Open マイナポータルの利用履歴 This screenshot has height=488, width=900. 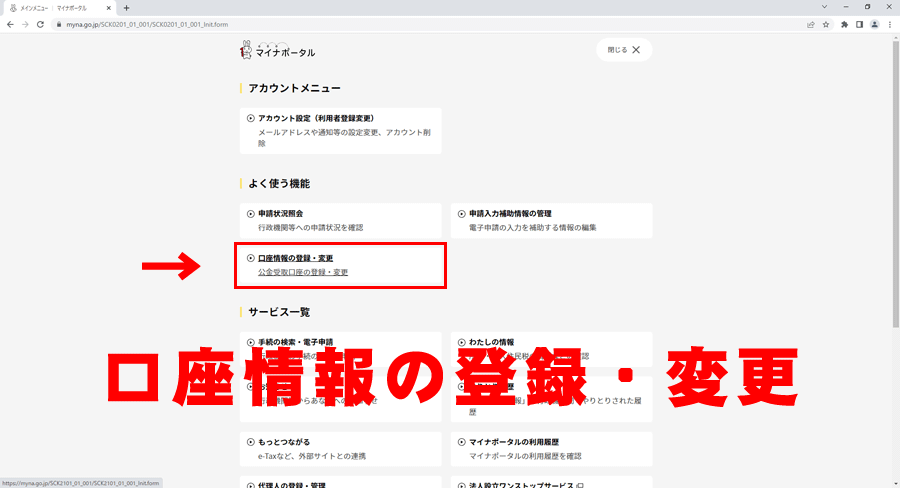[x=552, y=449]
